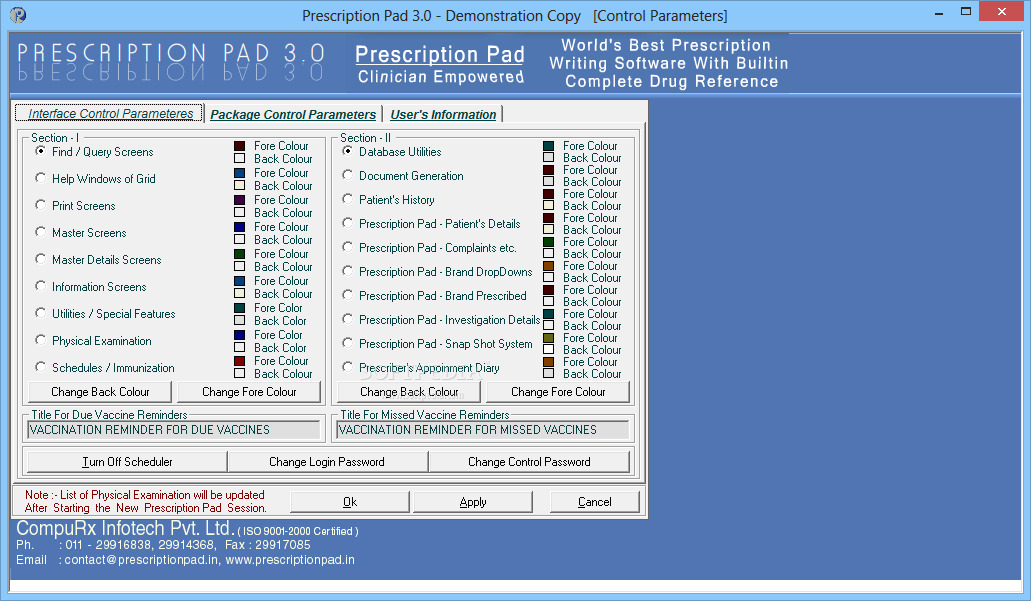The height and width of the screenshot is (601, 1031).
Task: Select Information Screens radio button
Action: click(x=41, y=286)
